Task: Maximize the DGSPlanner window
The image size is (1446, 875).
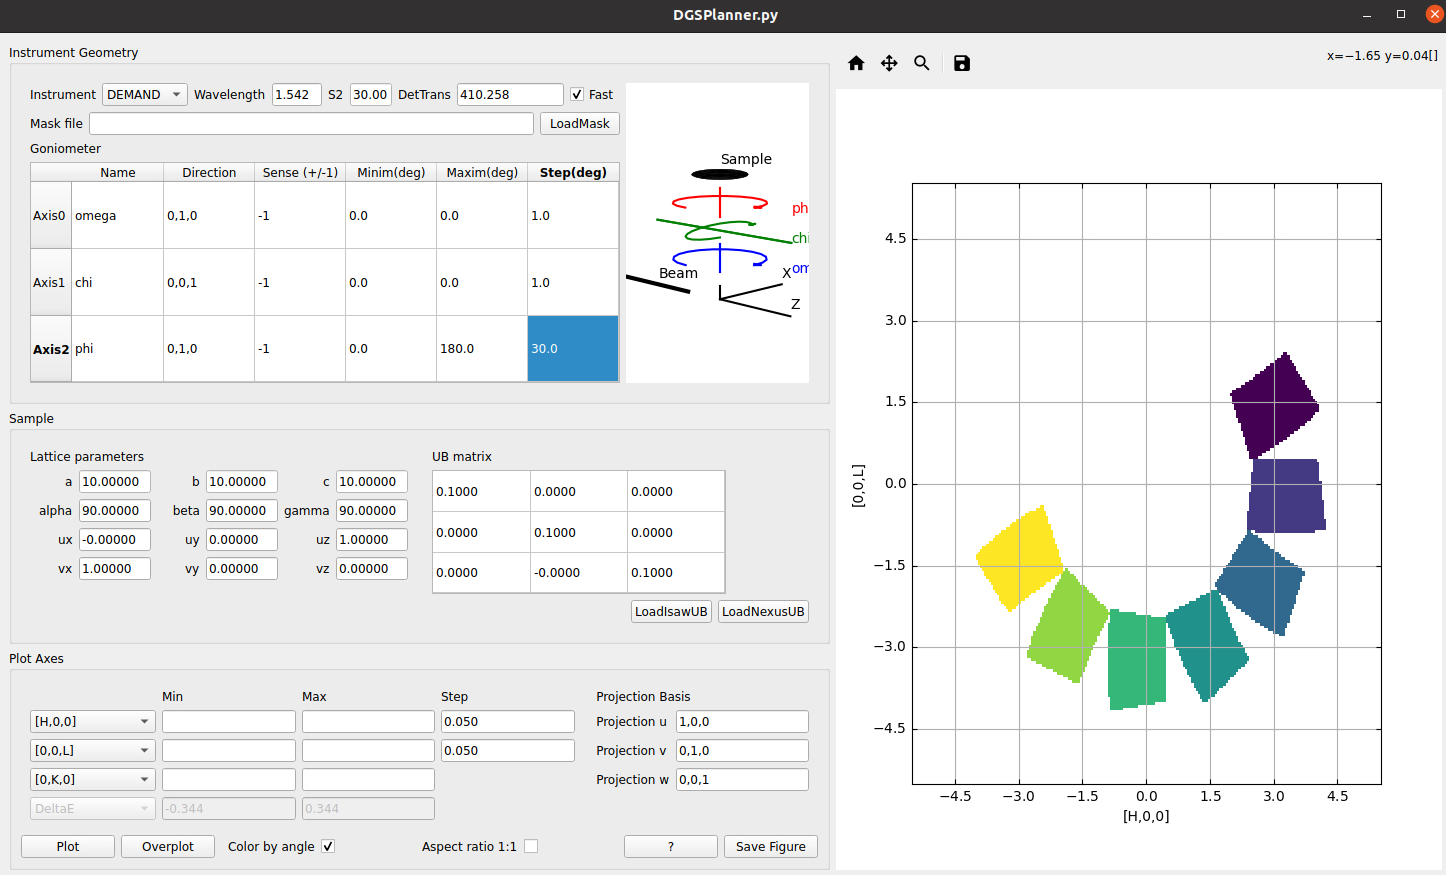Action: click(x=1401, y=15)
